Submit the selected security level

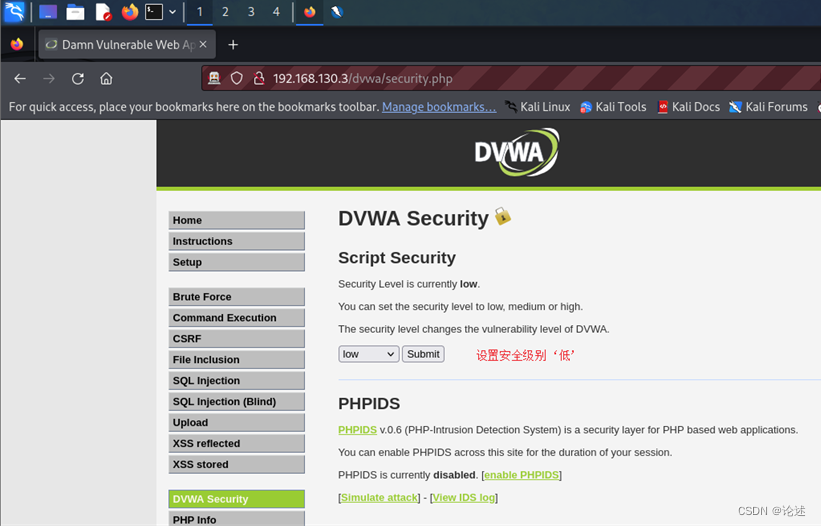[423, 354]
